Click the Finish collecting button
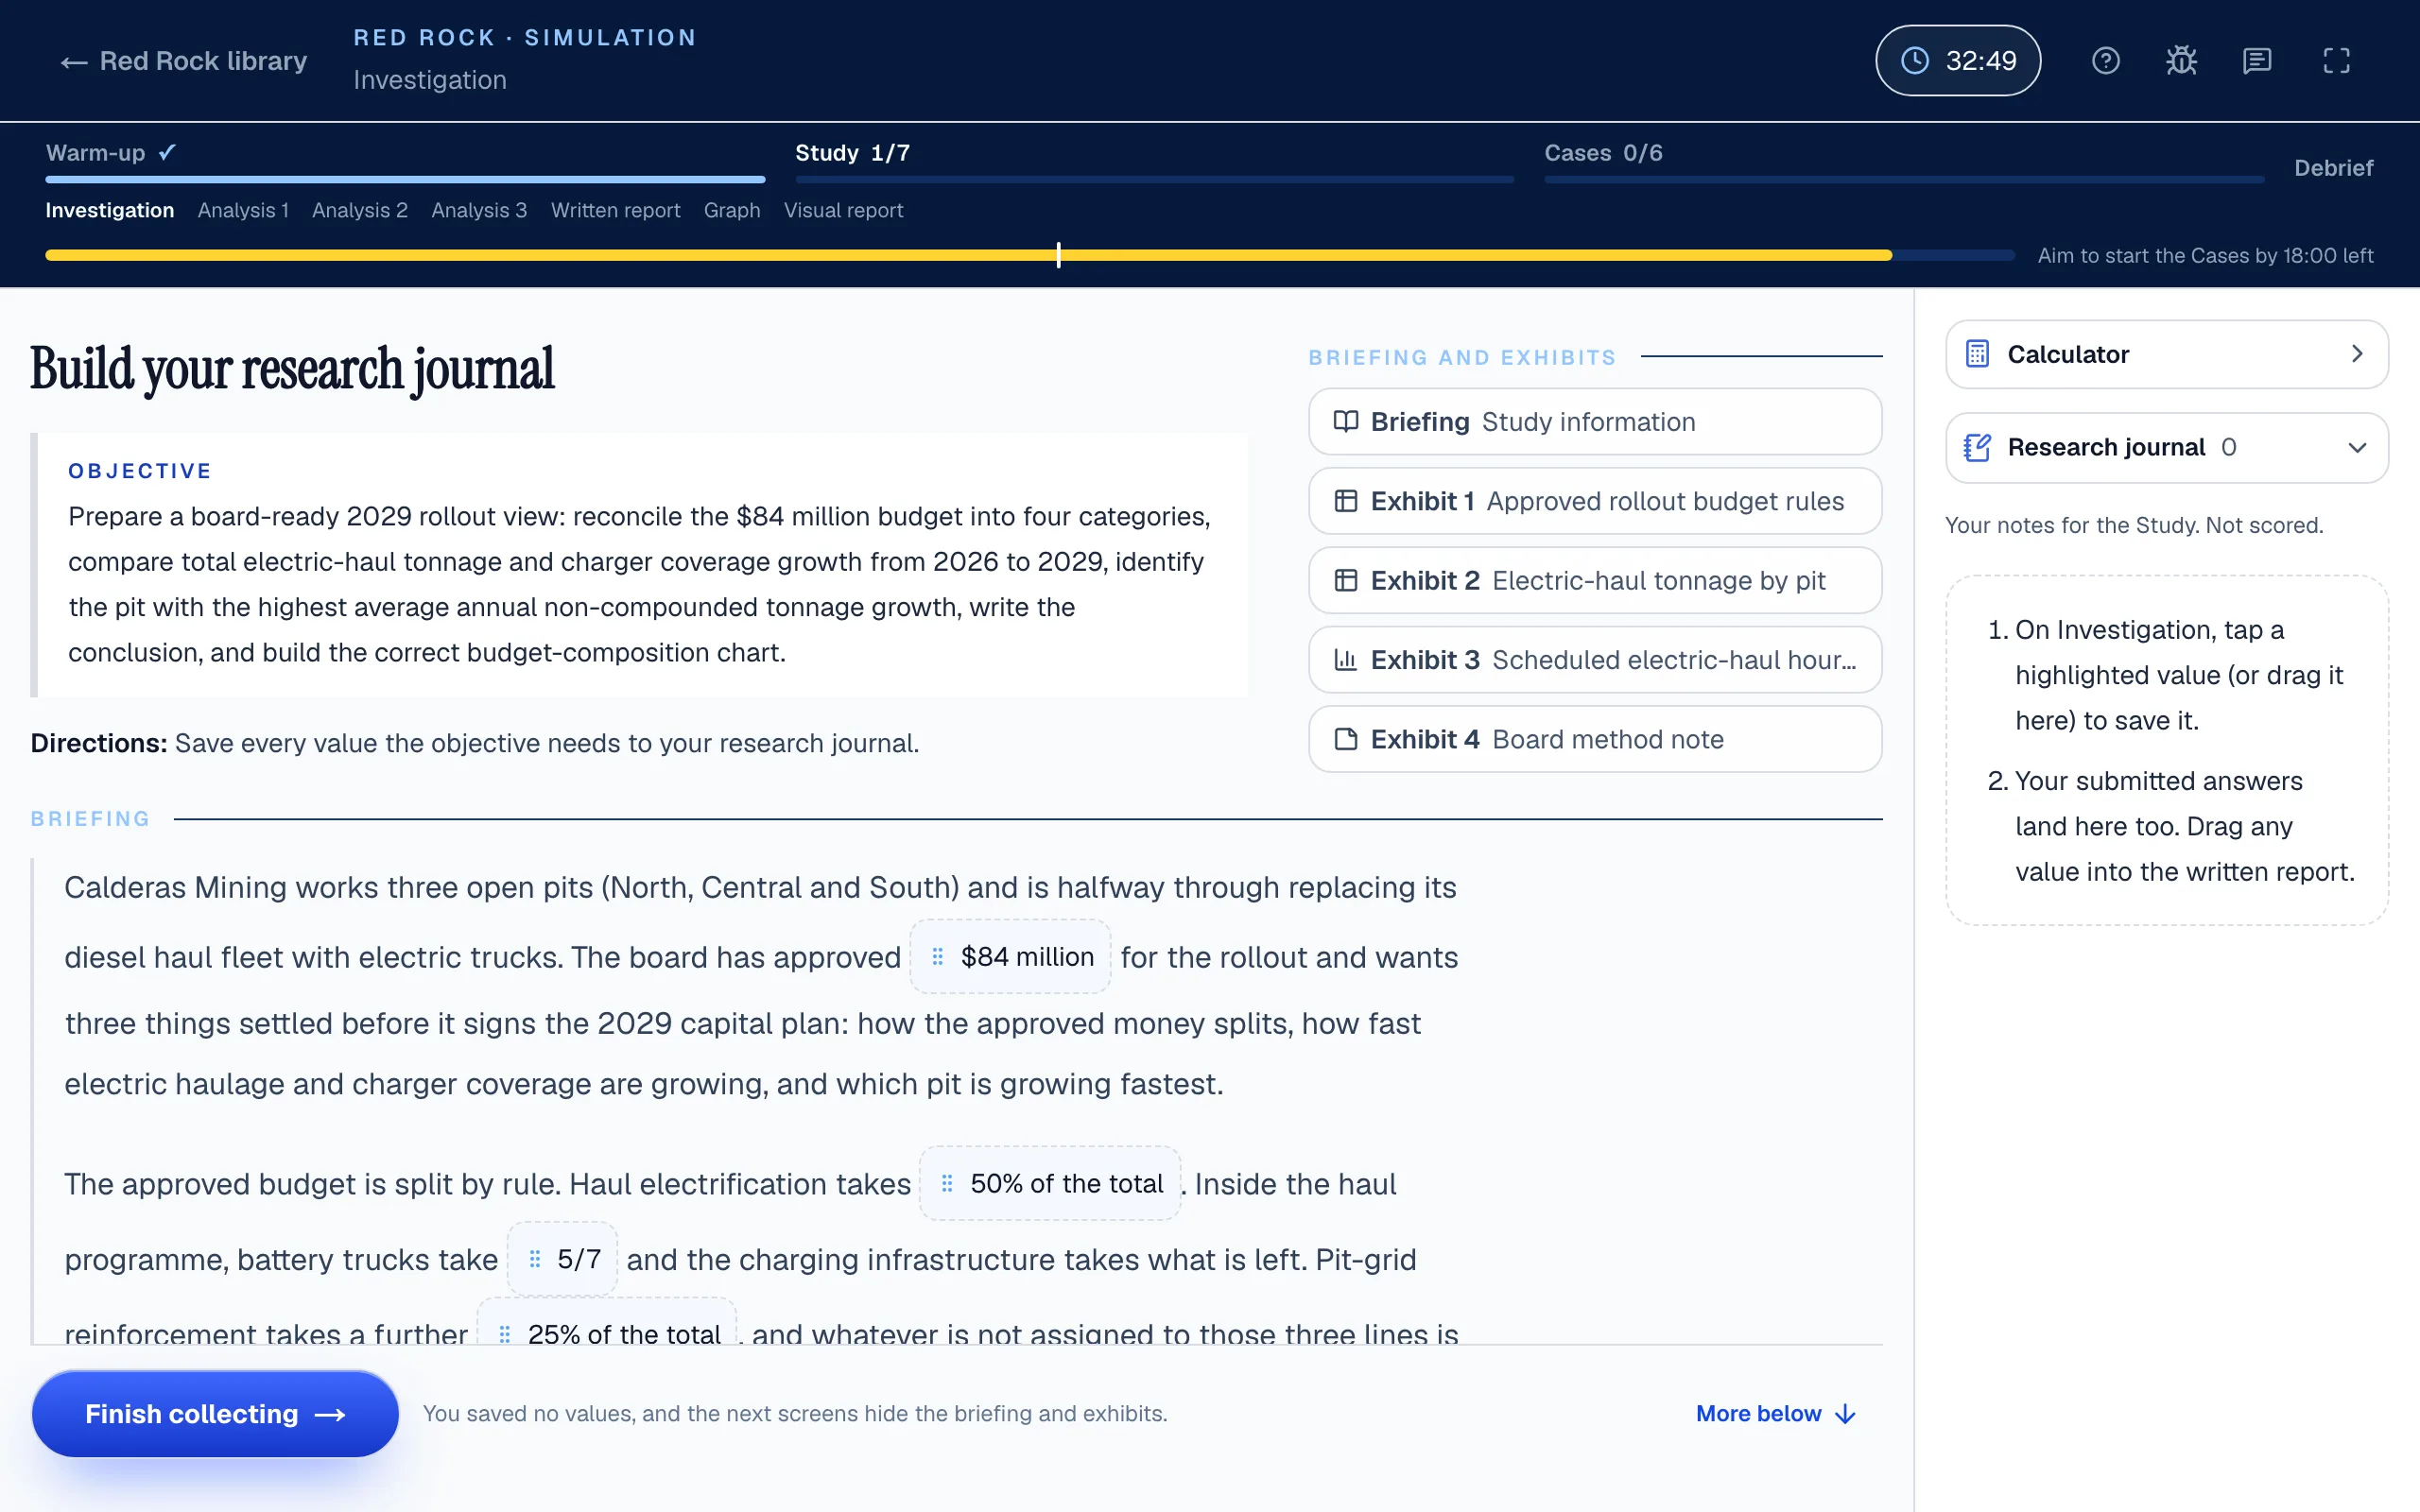The width and height of the screenshot is (2420, 1512). 215,1414
